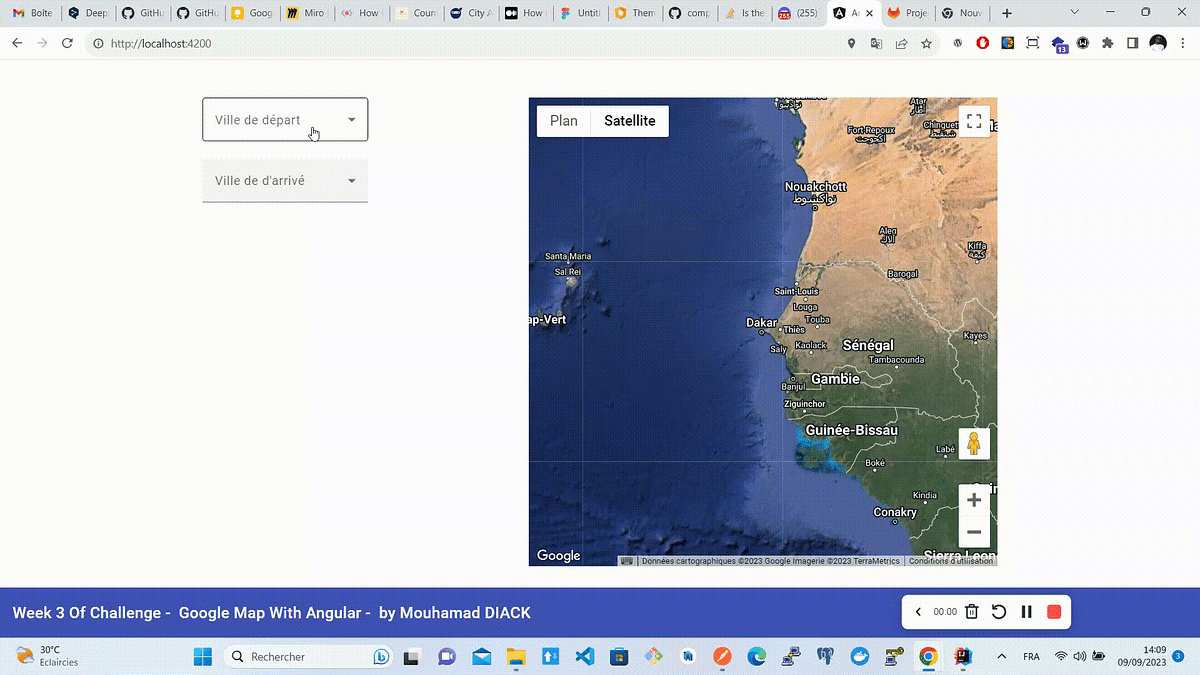Screen dimensions: 1200x675
Task: Click the map zoom out icon
Action: click(x=973, y=532)
